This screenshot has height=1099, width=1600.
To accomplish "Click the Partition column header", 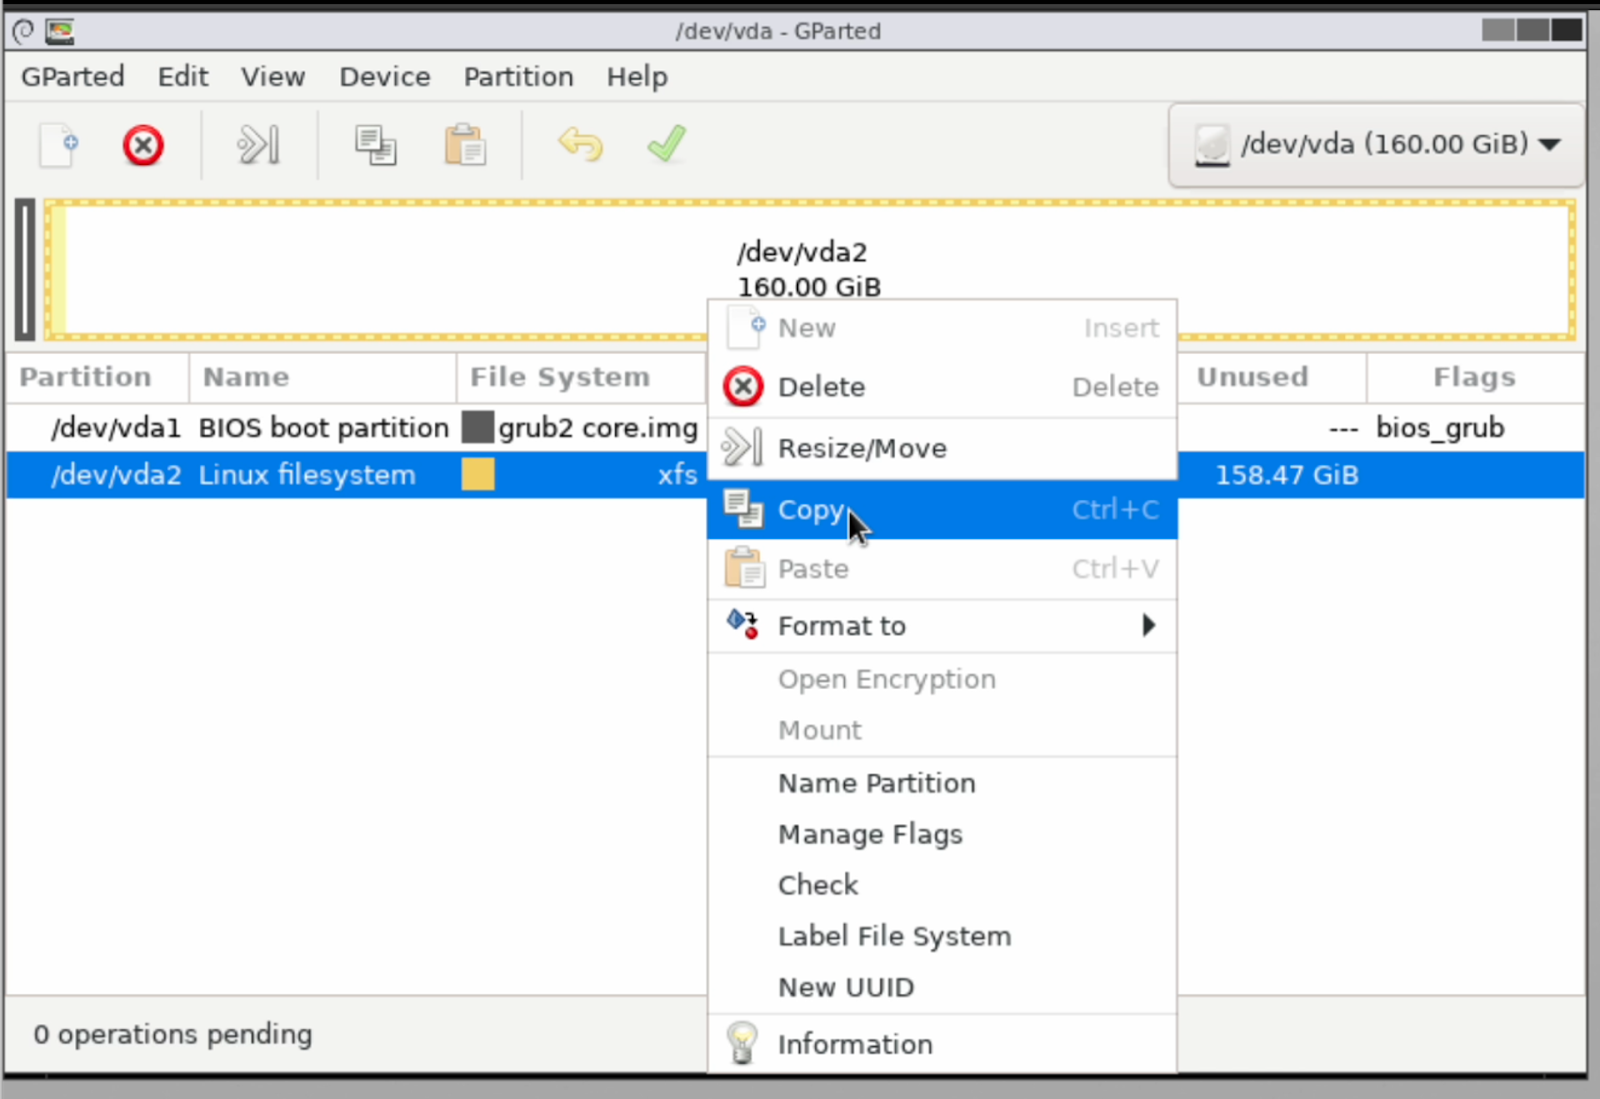I will point(97,377).
